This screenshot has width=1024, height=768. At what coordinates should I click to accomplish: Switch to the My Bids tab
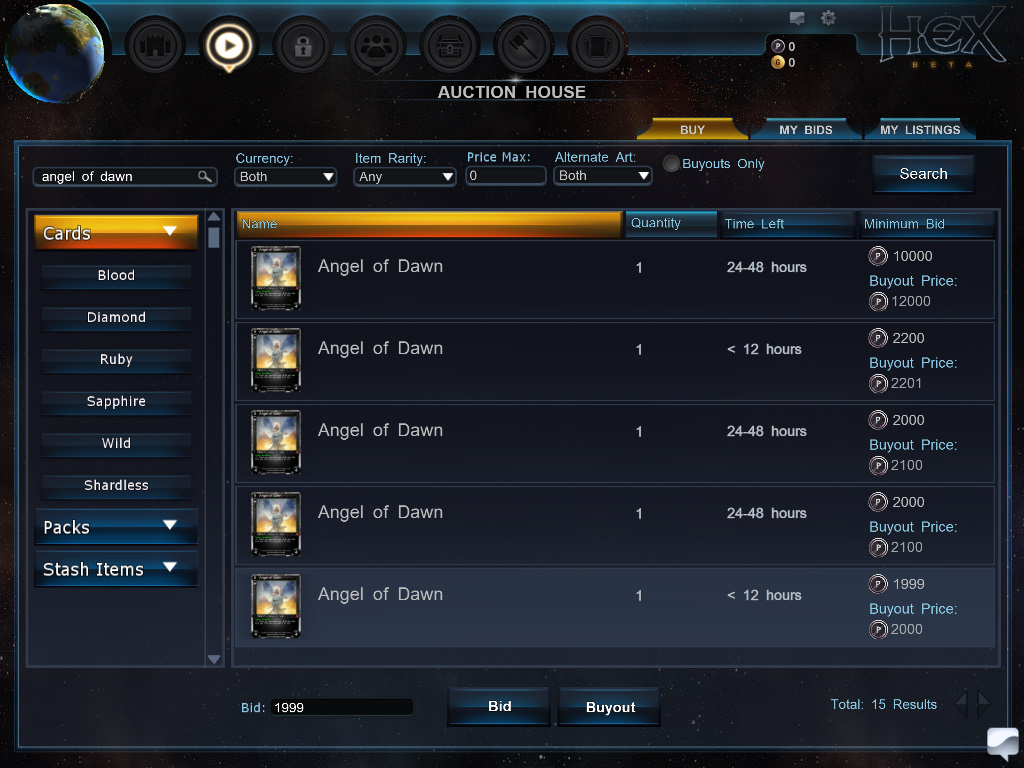tap(806, 129)
